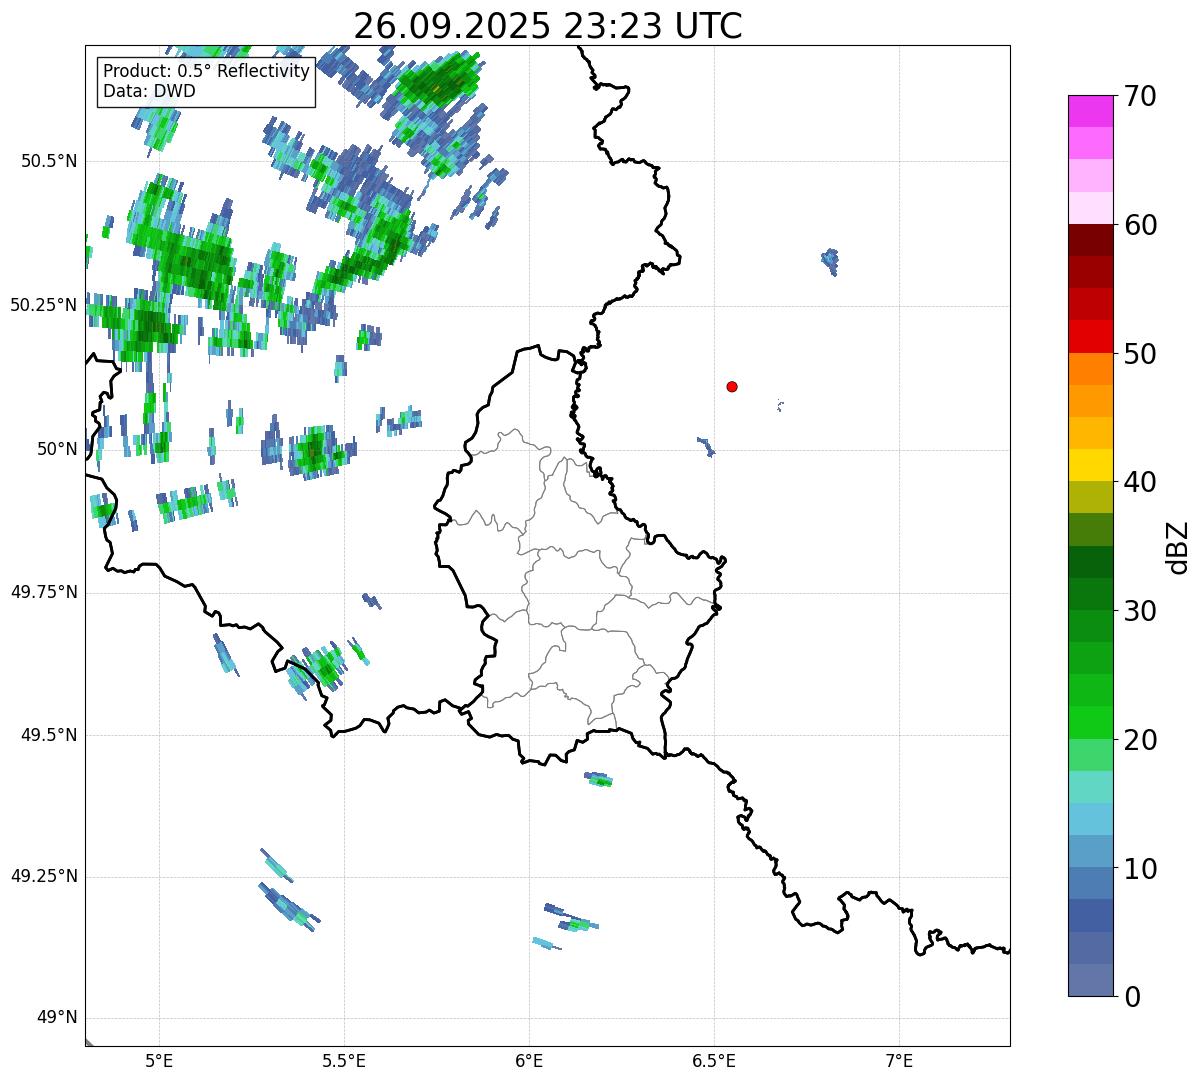Click the 70 tick on the colorbar
This screenshot has height=1081, width=1202.
(1140, 96)
